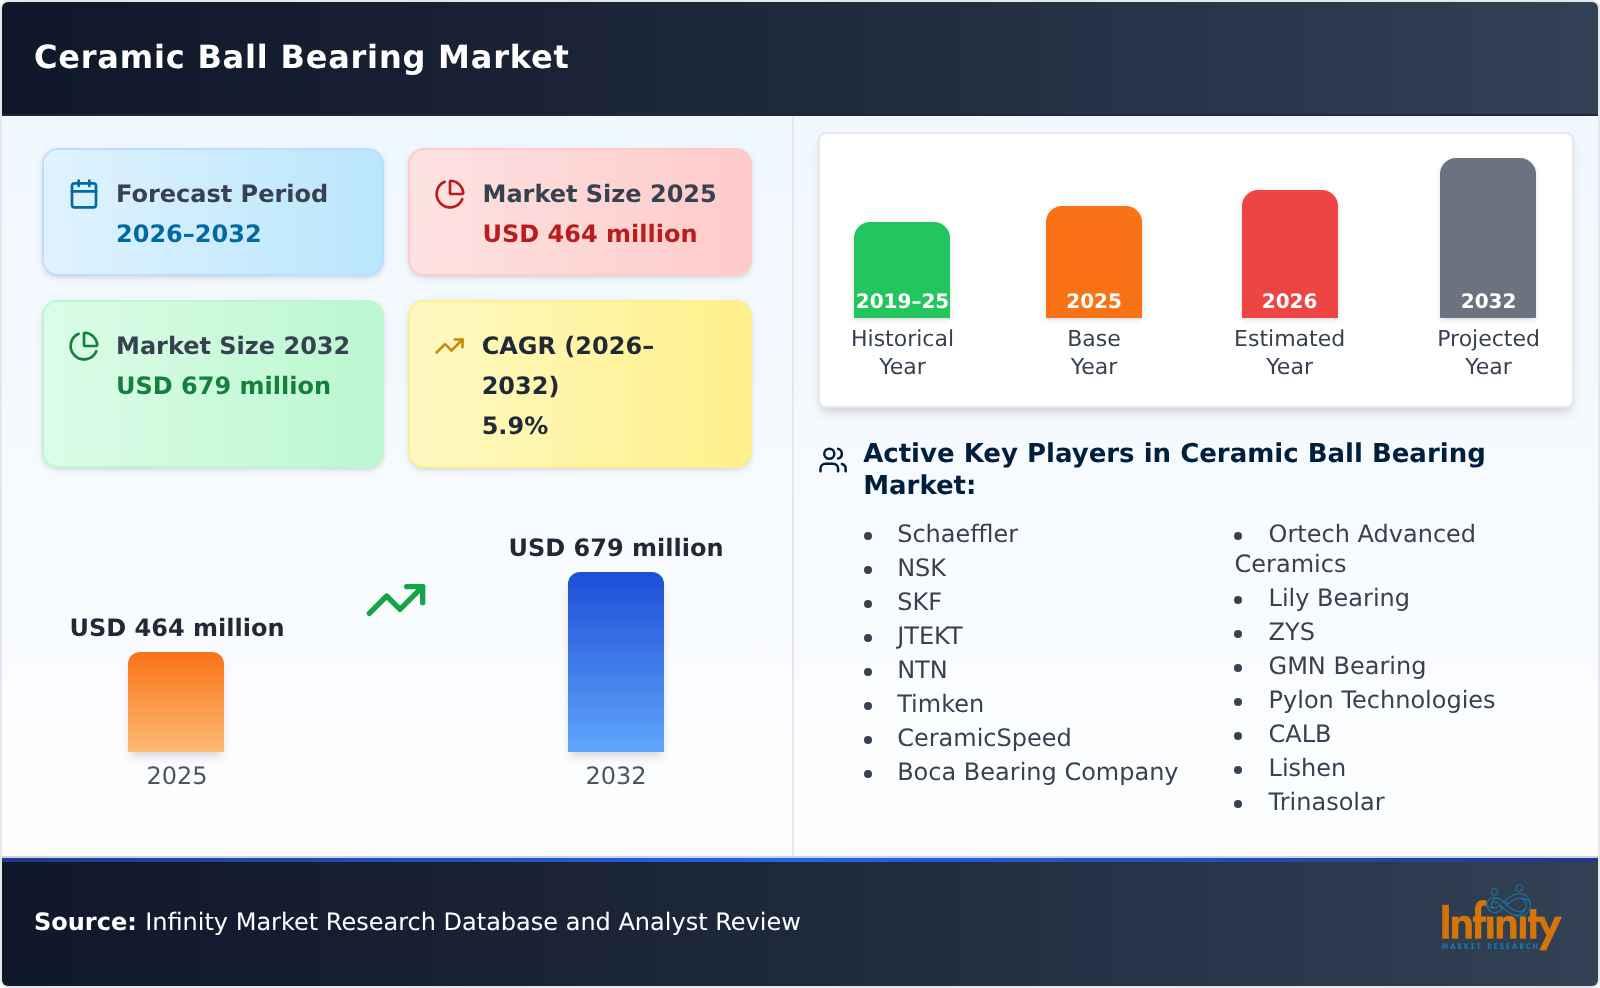Click the Ortech Advanced Ceramics entry
Image resolution: width=1600 pixels, height=988 pixels.
[1372, 533]
